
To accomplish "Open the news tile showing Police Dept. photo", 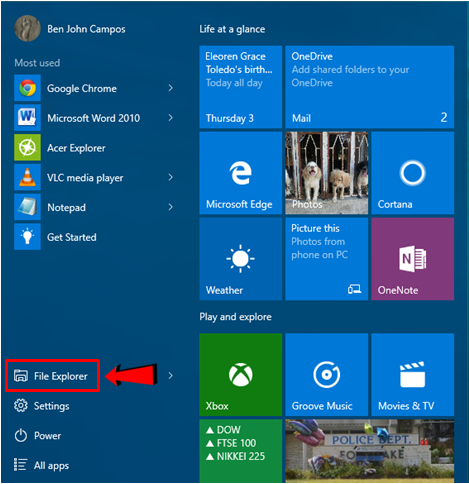I will point(370,451).
